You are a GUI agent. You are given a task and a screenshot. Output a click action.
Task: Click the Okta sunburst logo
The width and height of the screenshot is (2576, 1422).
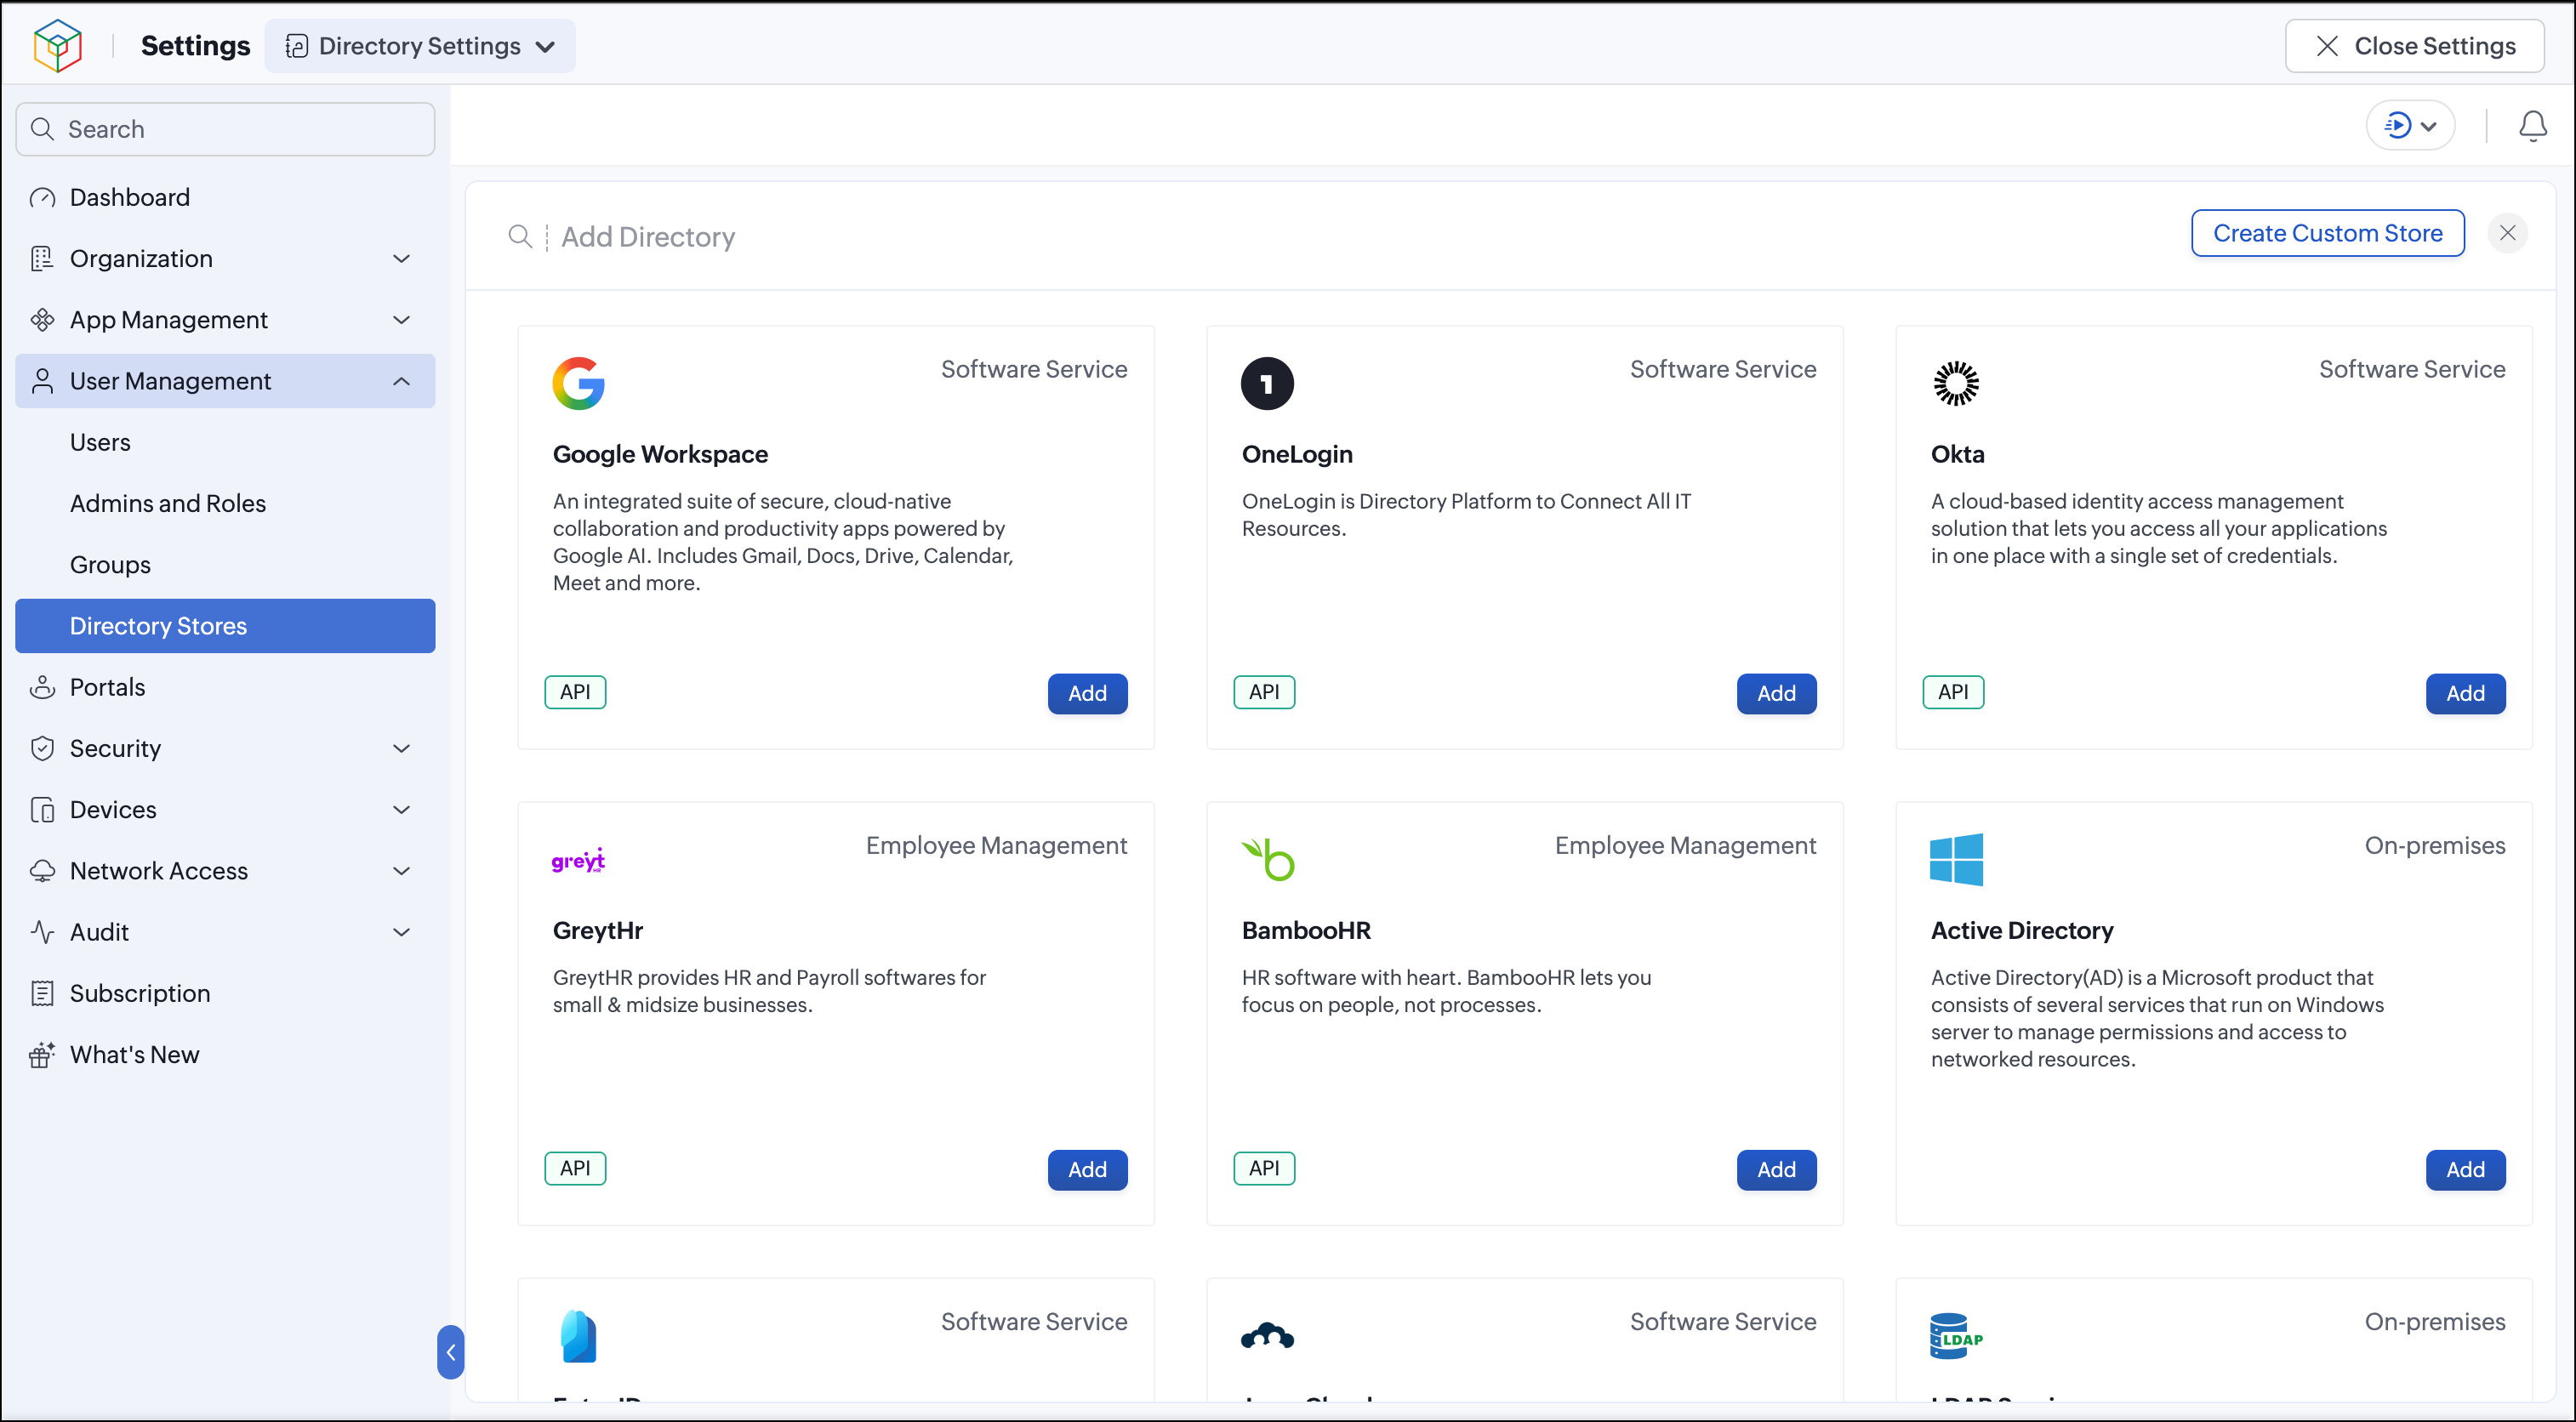(x=1955, y=383)
